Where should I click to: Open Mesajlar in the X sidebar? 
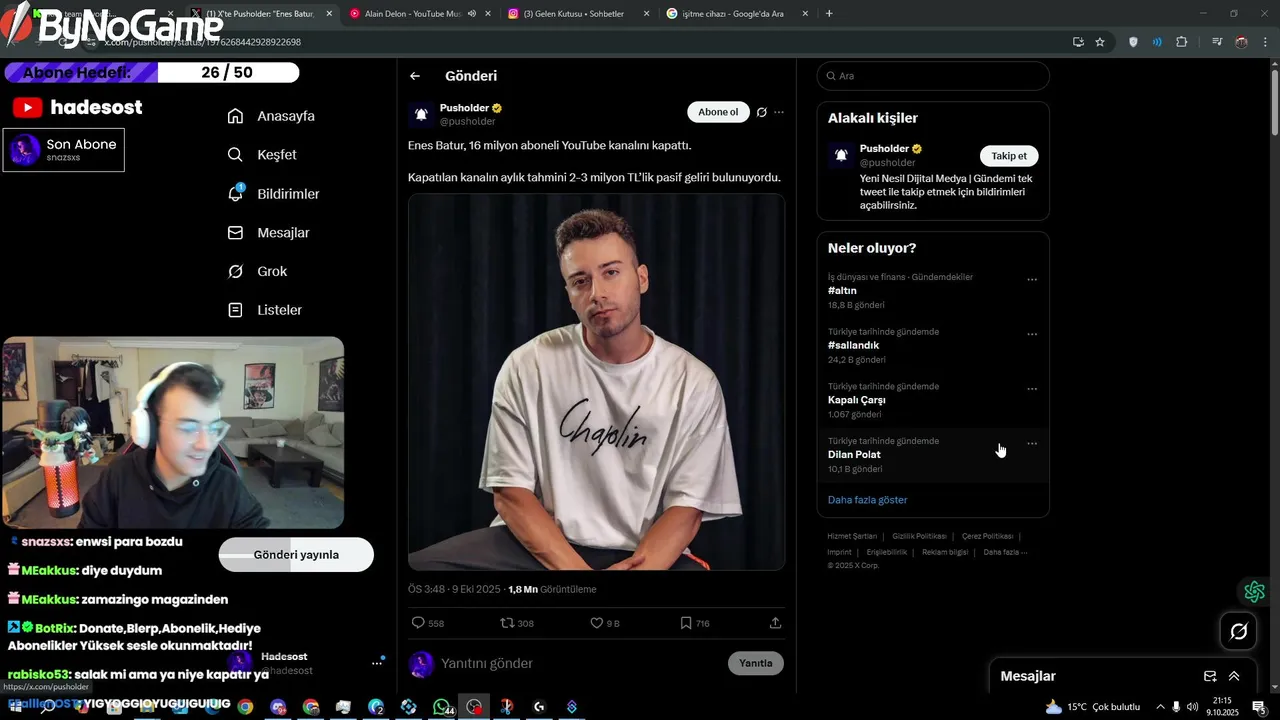click(x=268, y=233)
